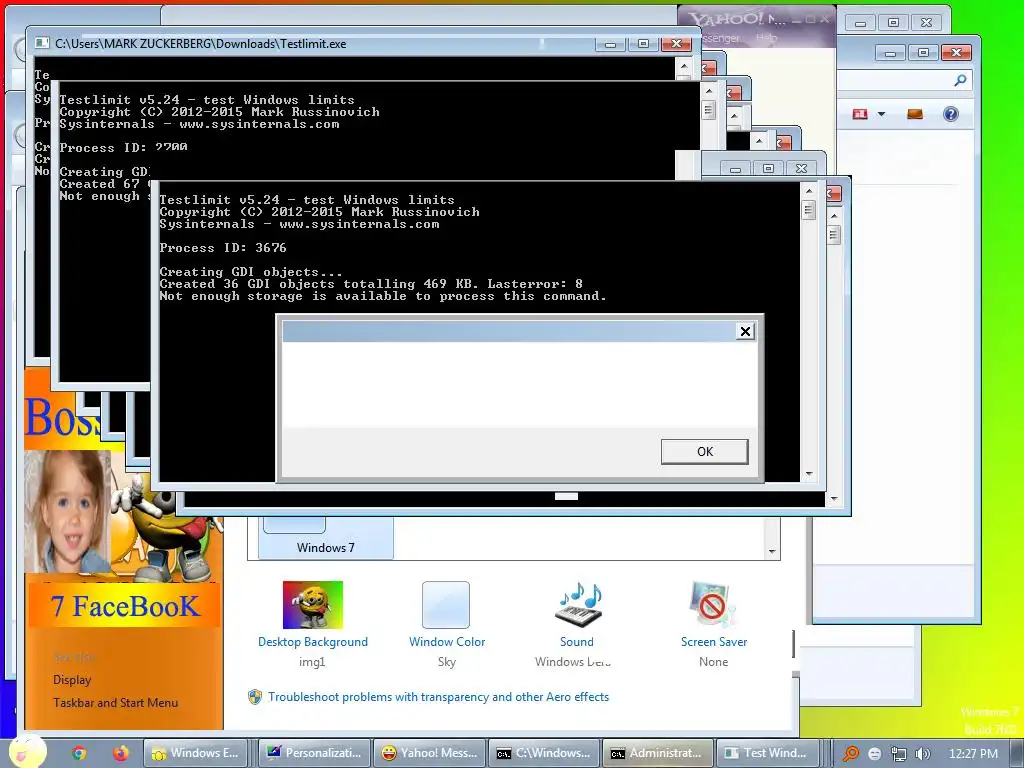
Task: Open the Window Color Sky icon
Action: tap(446, 605)
